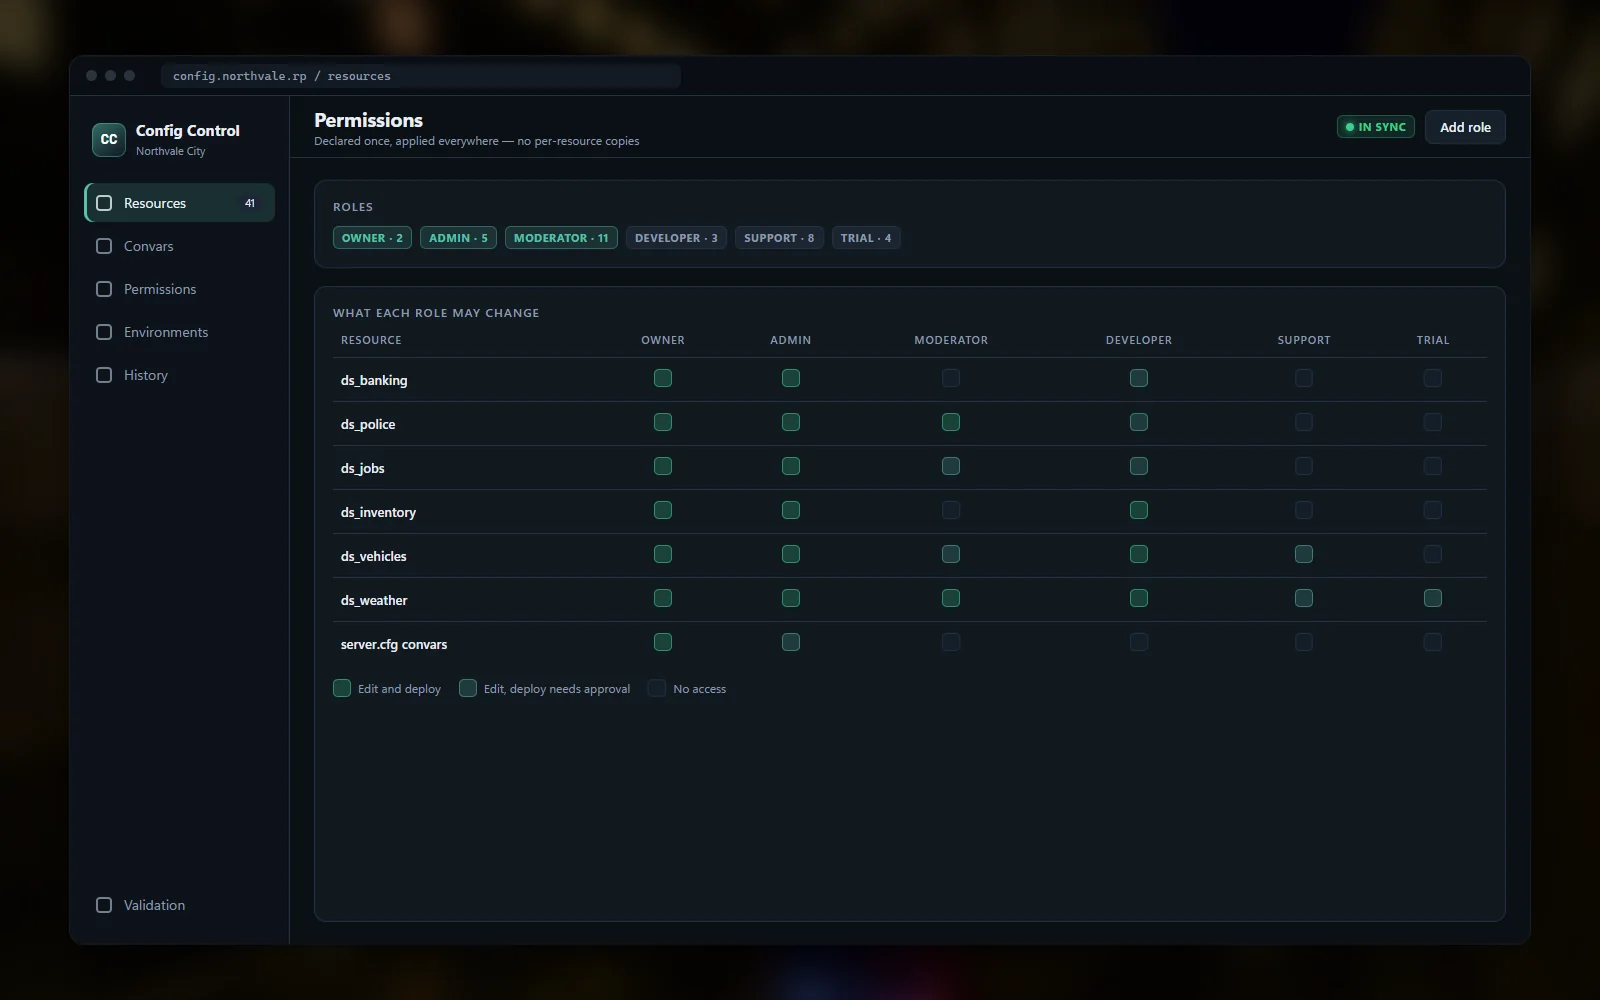Select the DEVELOPER · 3 role chip
This screenshot has width=1600, height=1000.
(x=676, y=238)
